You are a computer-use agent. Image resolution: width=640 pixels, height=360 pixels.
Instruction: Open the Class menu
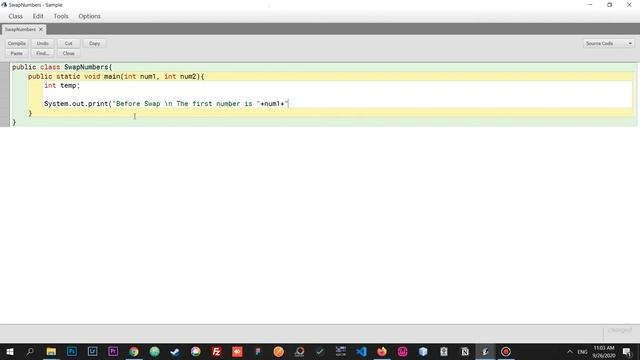coord(16,16)
